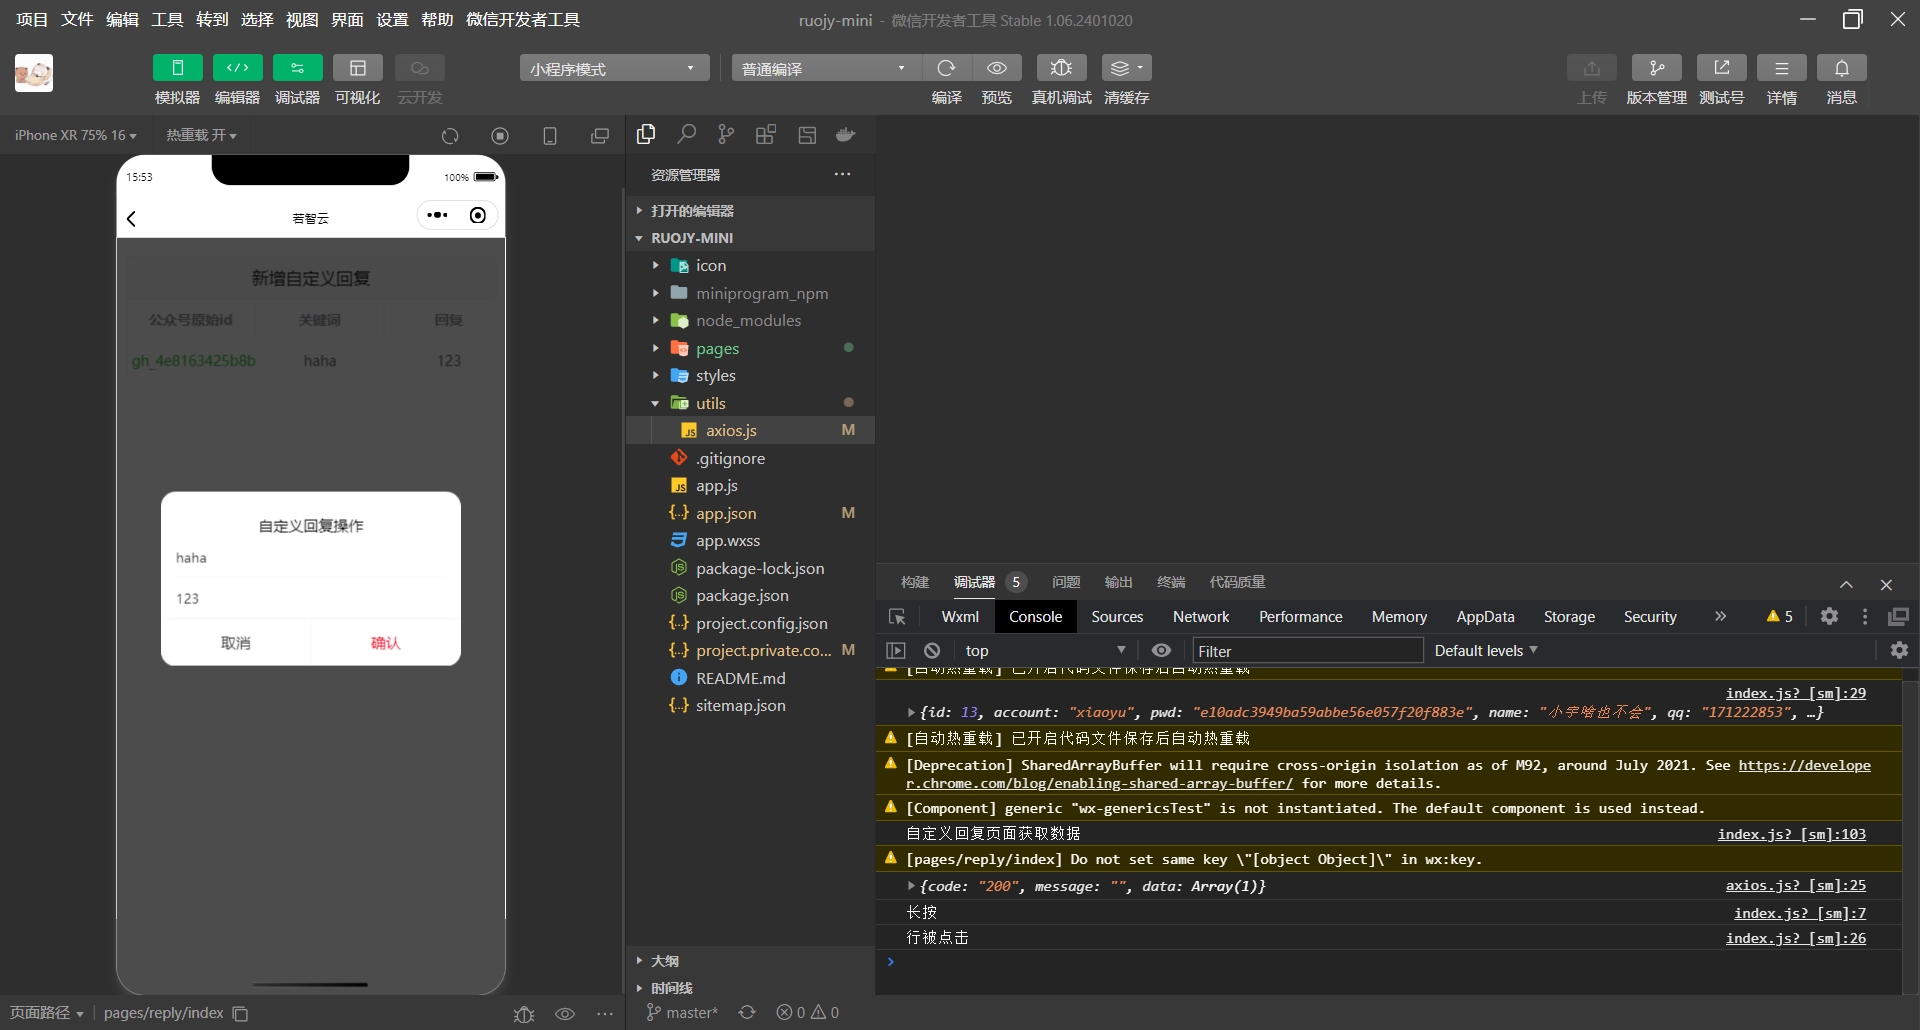Click the preview eye icon
The height and width of the screenshot is (1030, 1920).
pyautogui.click(x=996, y=68)
